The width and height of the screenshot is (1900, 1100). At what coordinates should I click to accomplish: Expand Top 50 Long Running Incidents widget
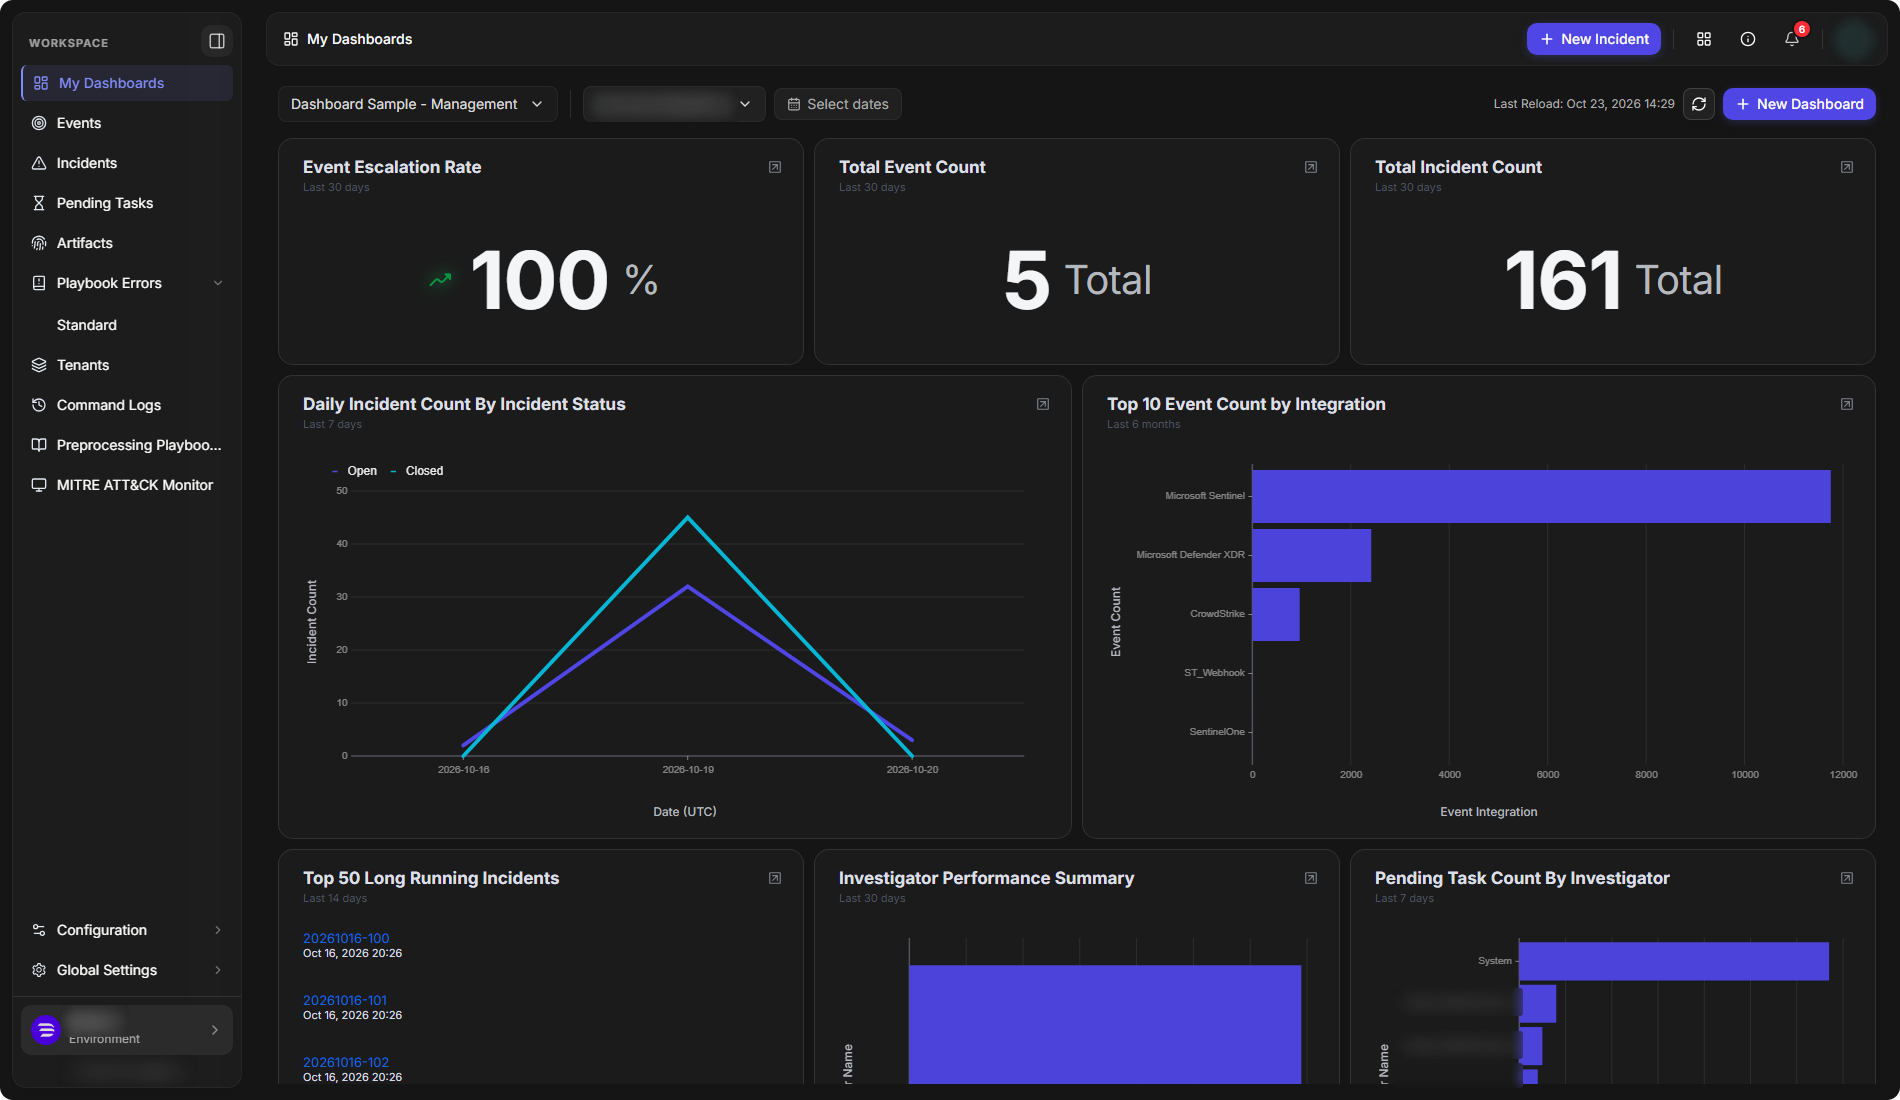(x=775, y=878)
